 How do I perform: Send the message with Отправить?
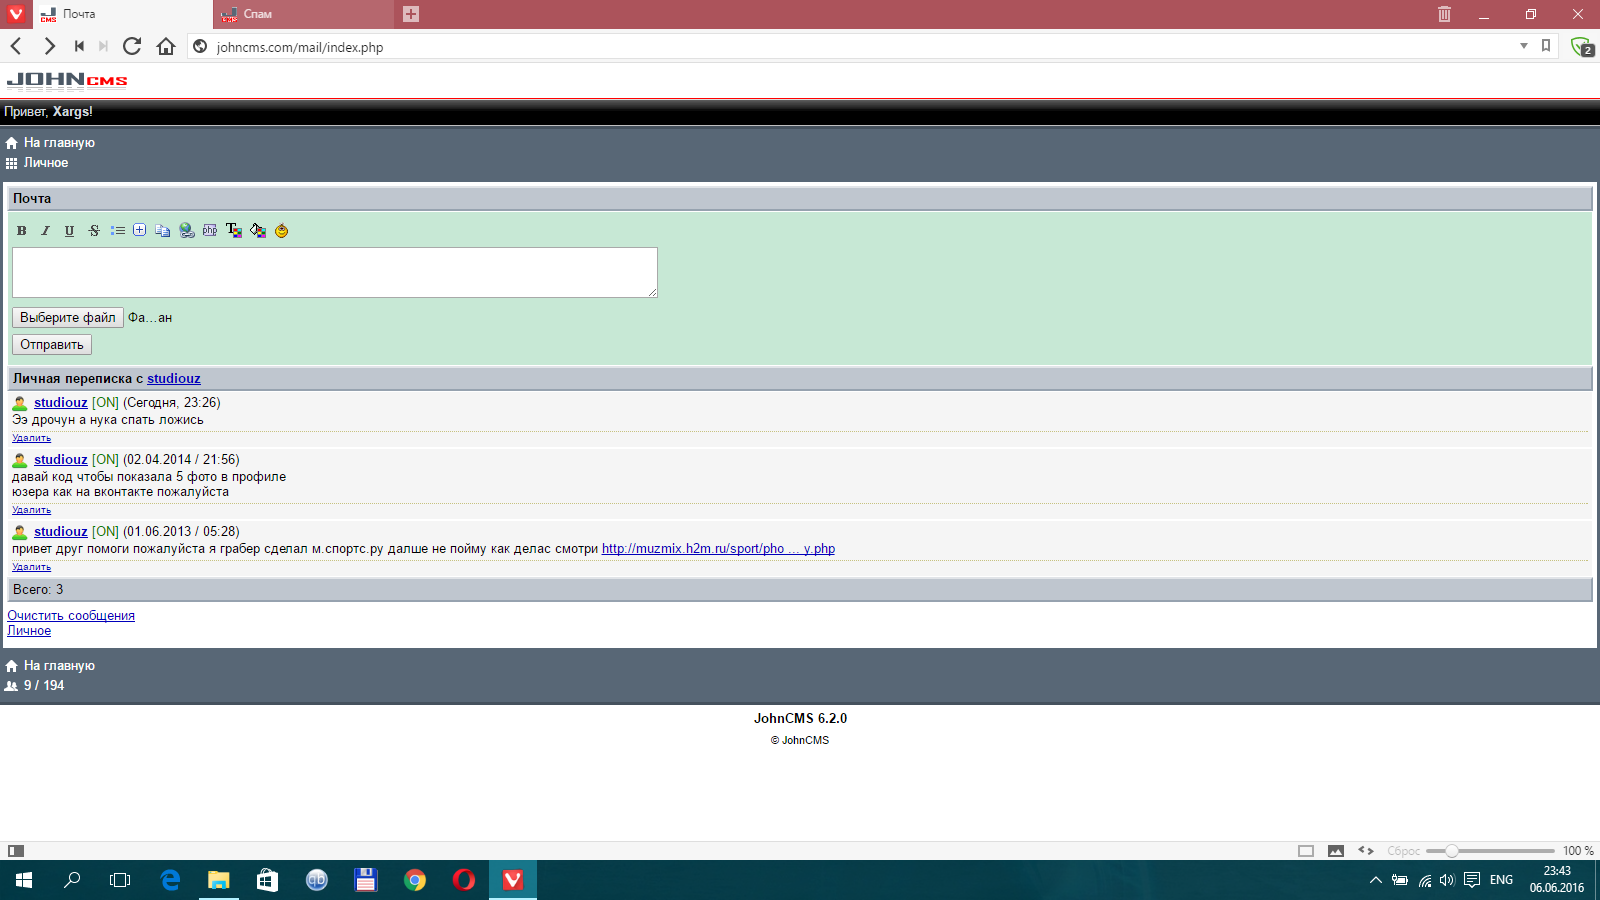click(52, 345)
